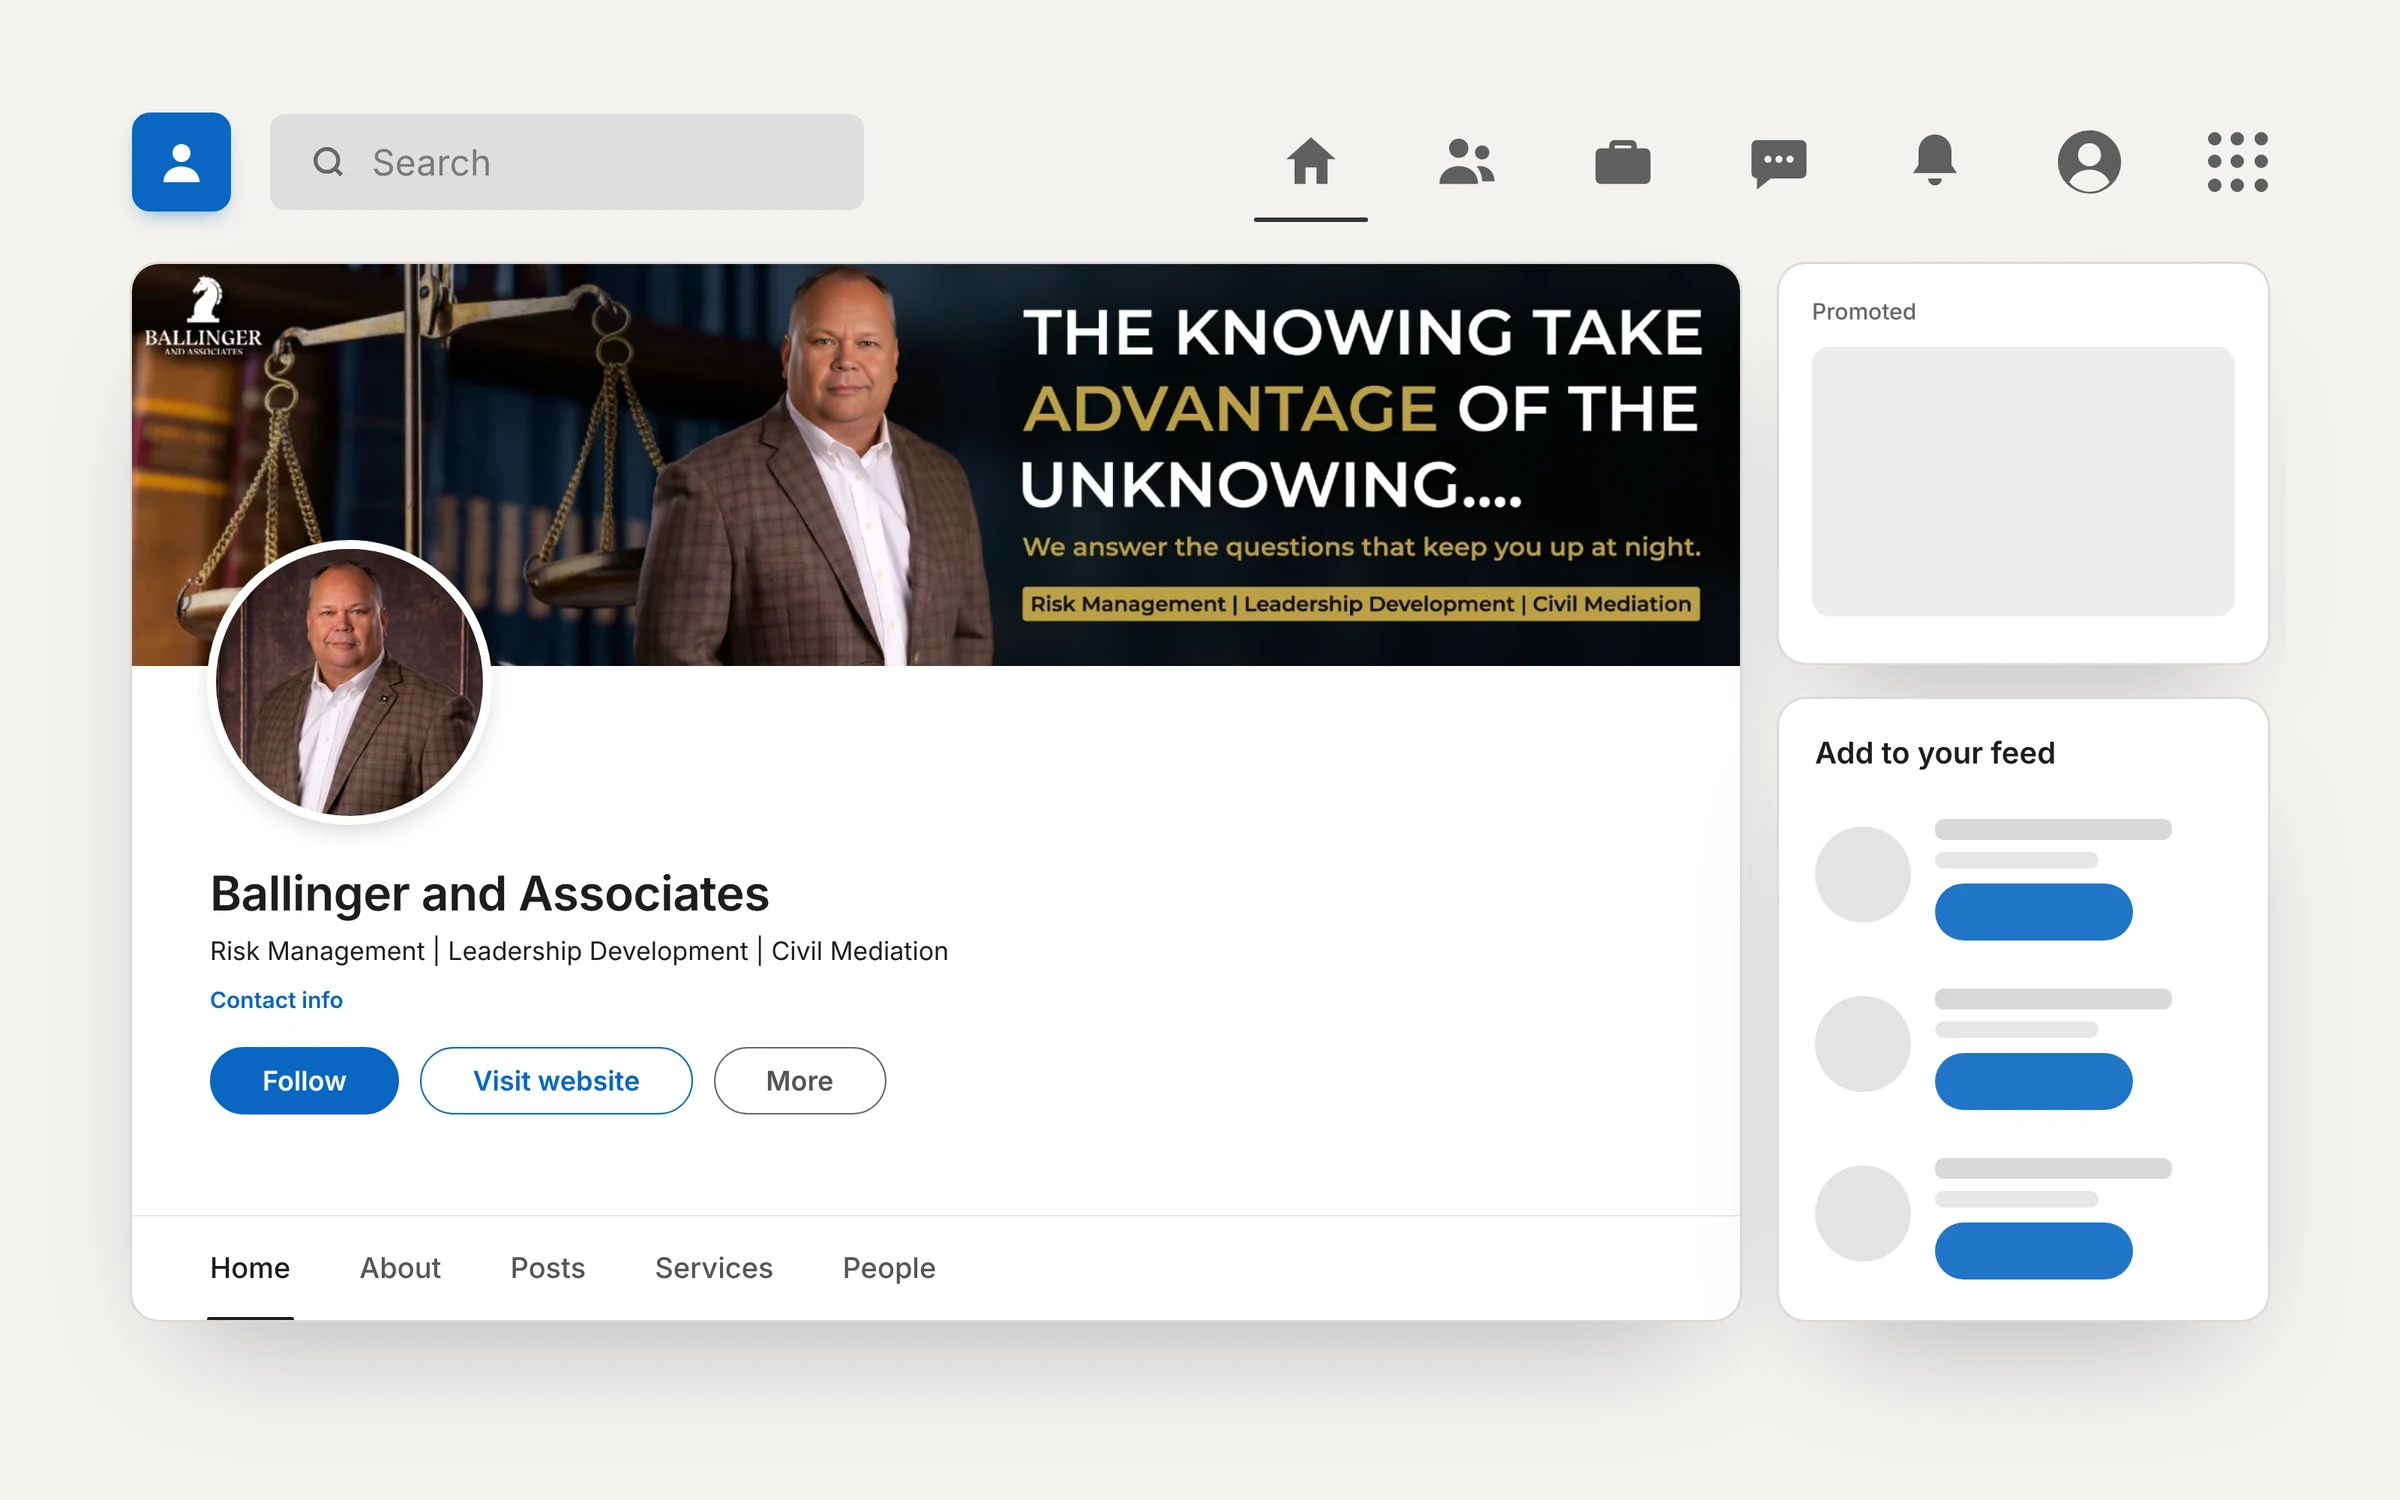The image size is (2400, 1500).
Task: Open the Home house icon
Action: [x=1310, y=162]
